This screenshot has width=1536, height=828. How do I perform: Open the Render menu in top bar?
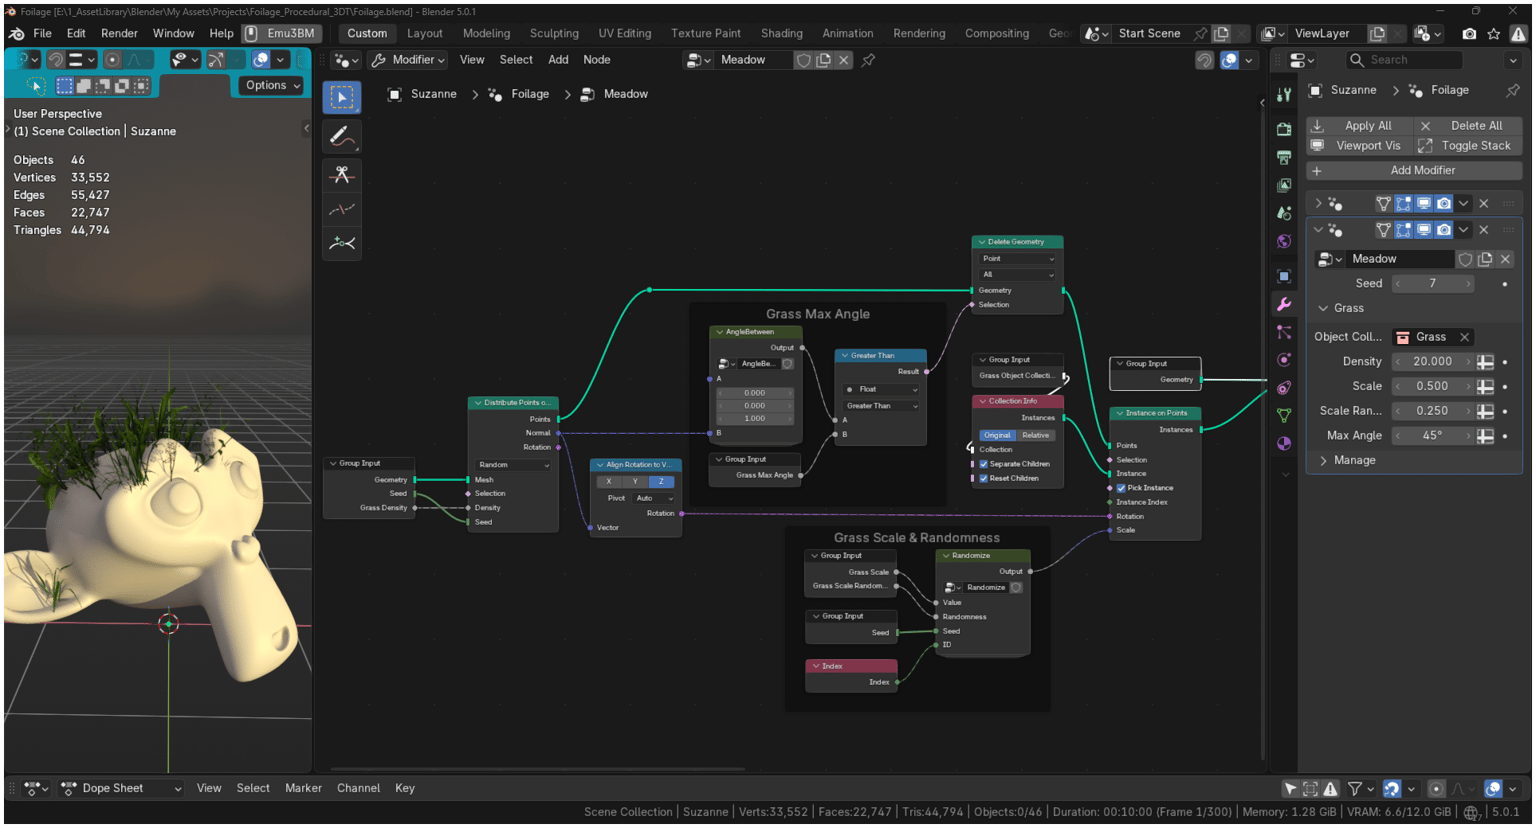point(119,33)
